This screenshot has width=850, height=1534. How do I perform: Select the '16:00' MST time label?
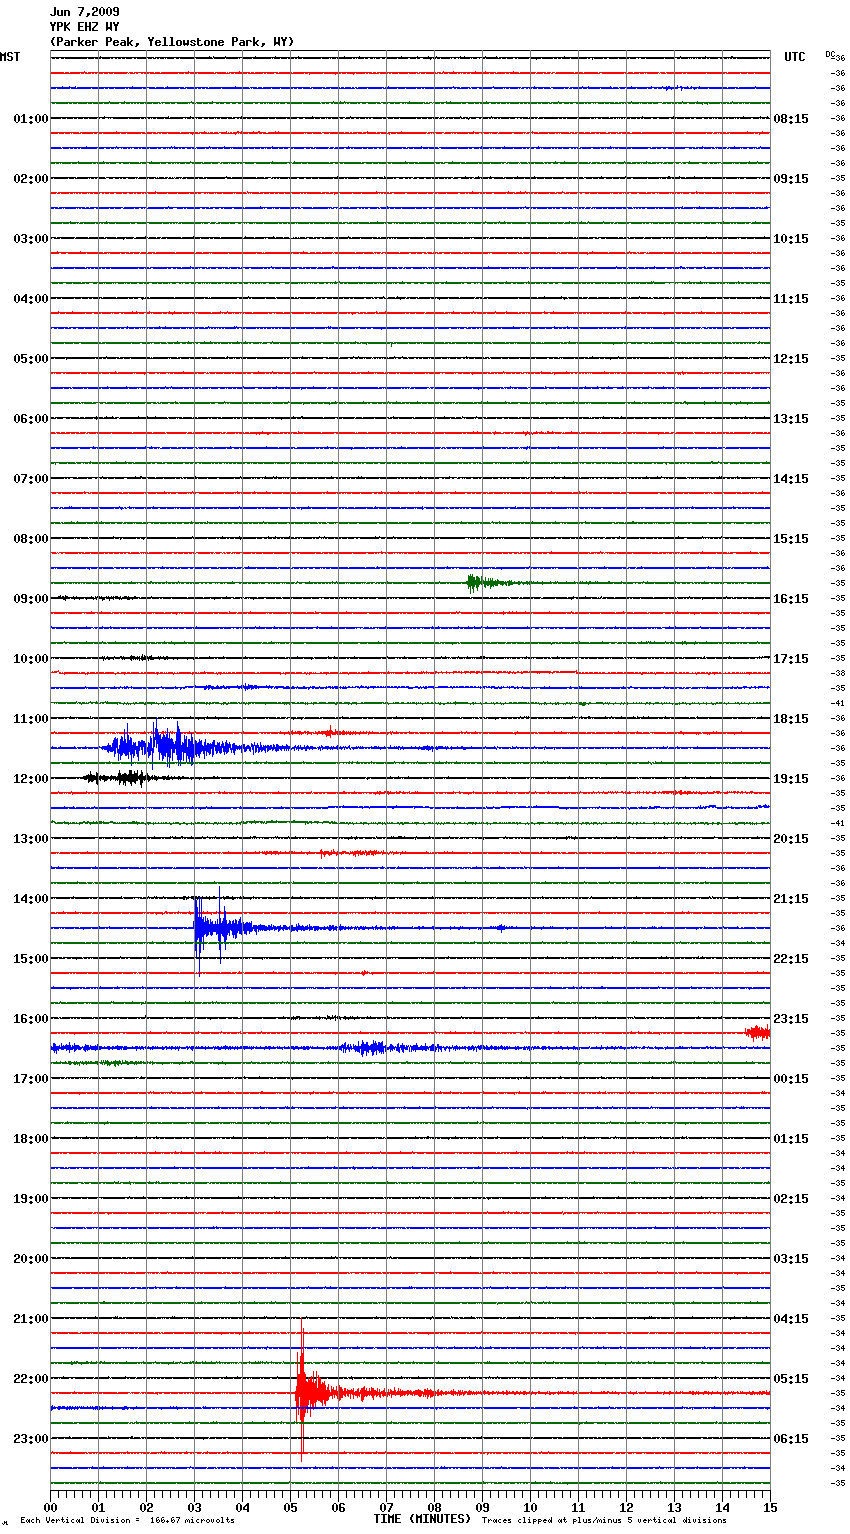pyautogui.click(x=30, y=1019)
